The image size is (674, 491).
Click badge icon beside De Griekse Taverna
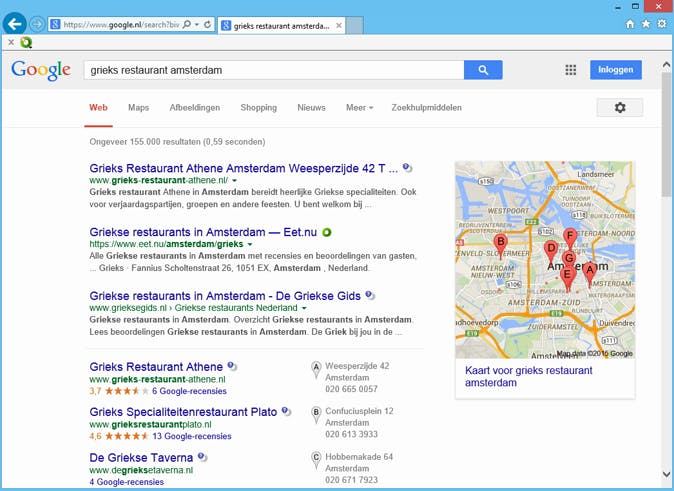202,457
